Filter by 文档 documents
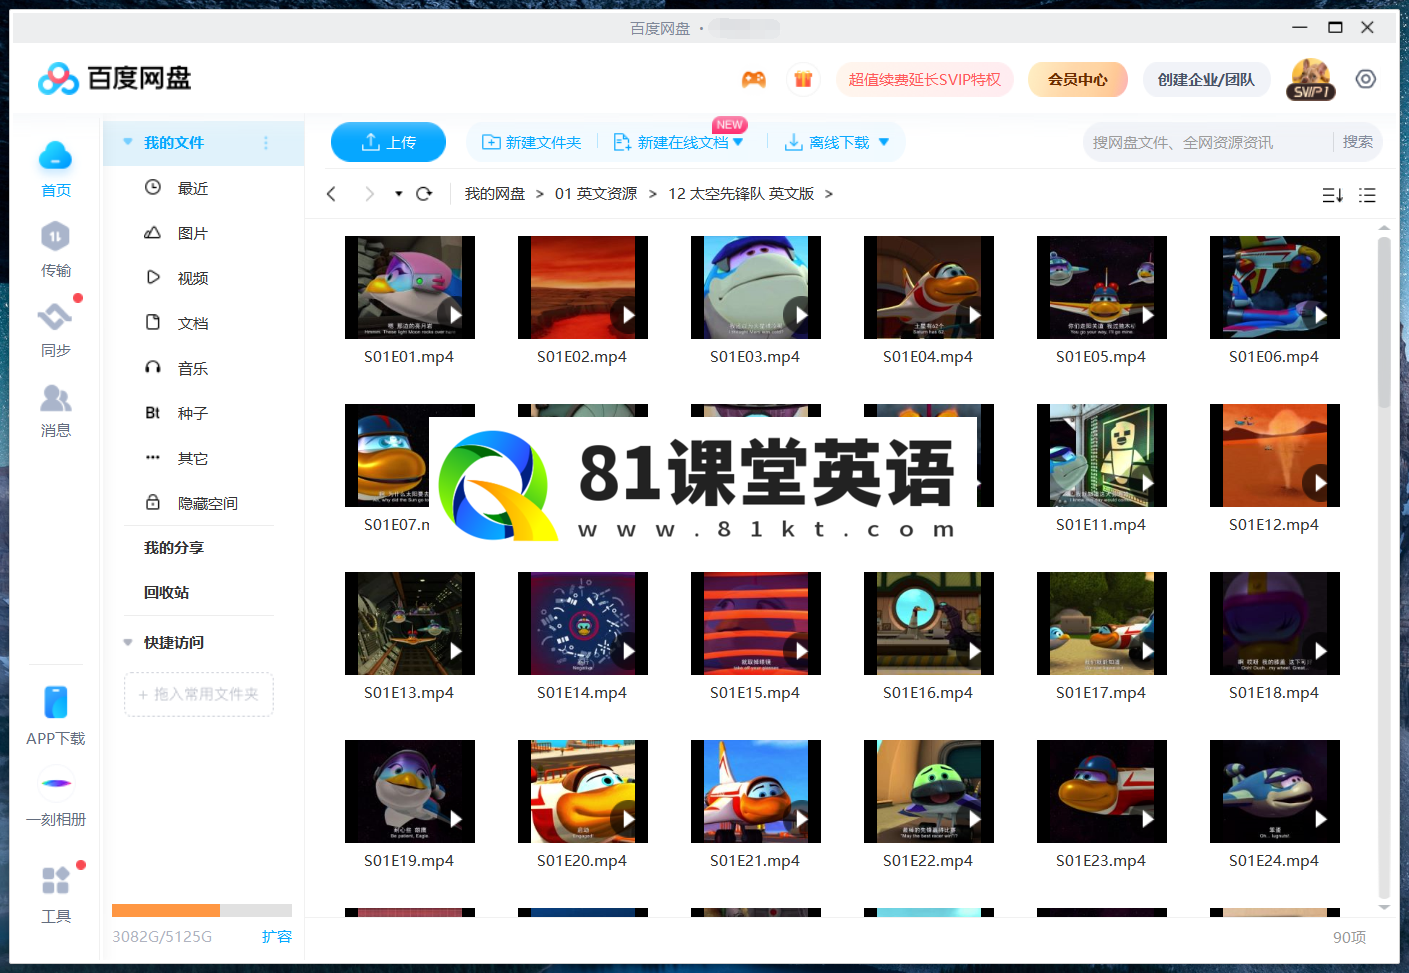 pyautogui.click(x=192, y=323)
